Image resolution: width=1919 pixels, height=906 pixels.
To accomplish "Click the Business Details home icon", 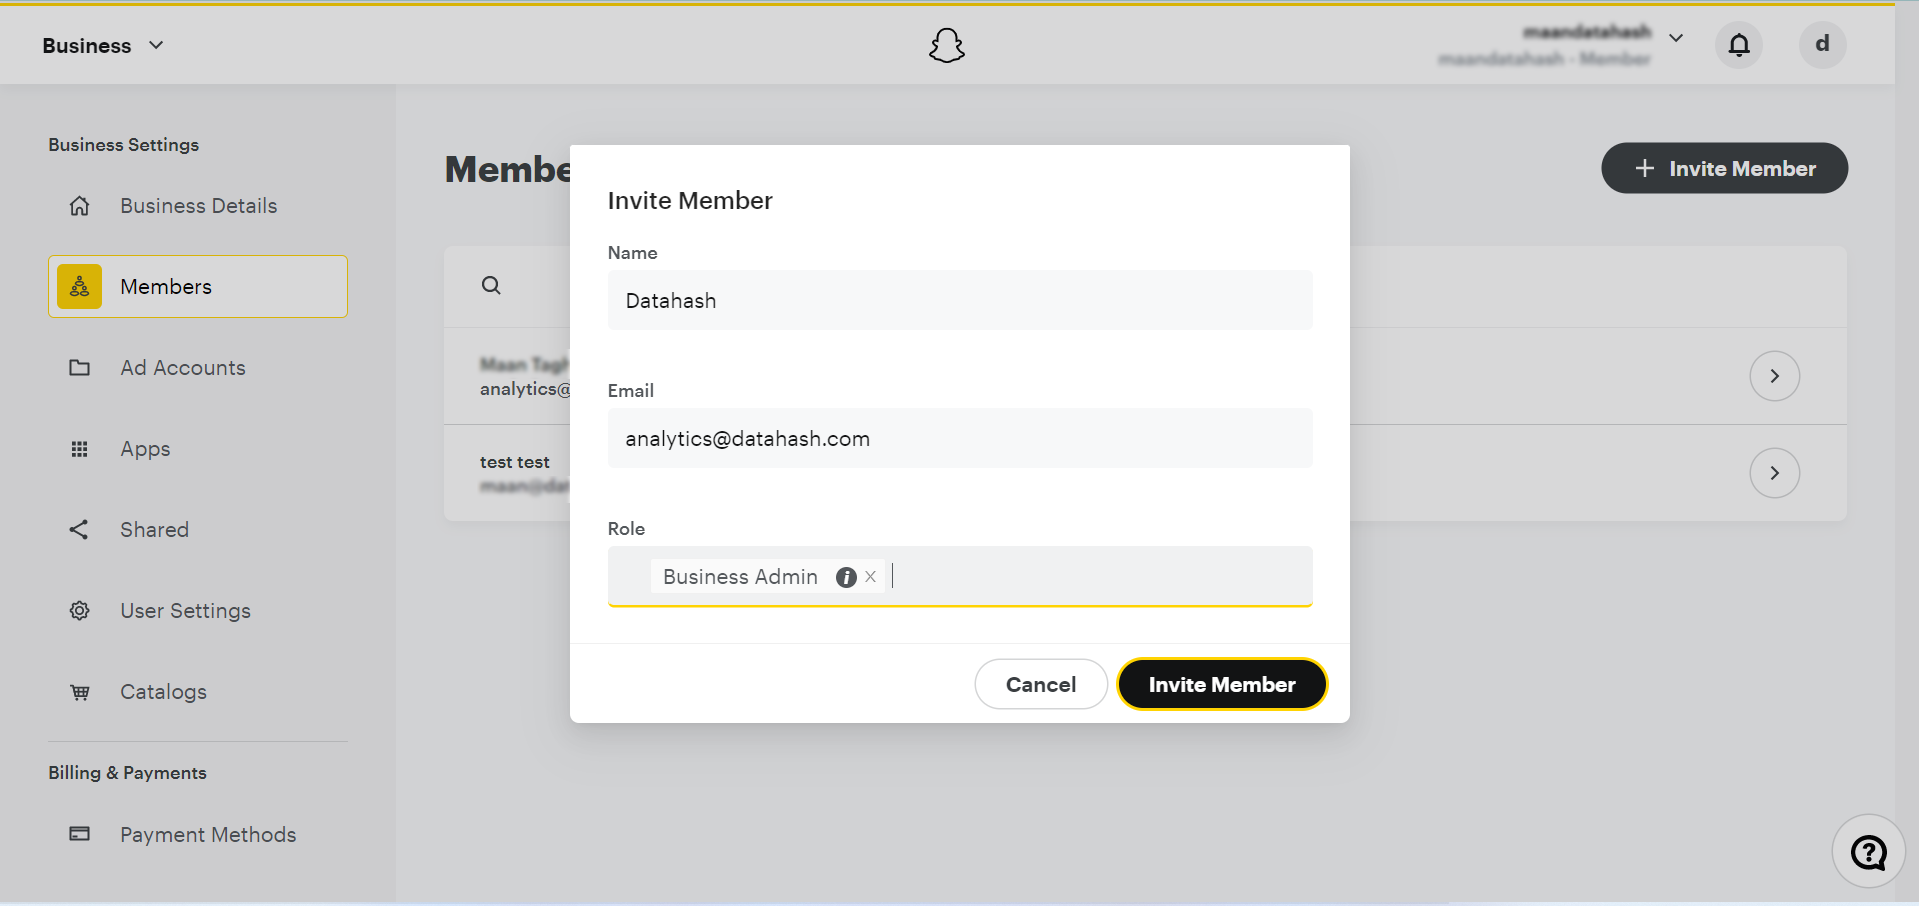I will tap(80, 206).
